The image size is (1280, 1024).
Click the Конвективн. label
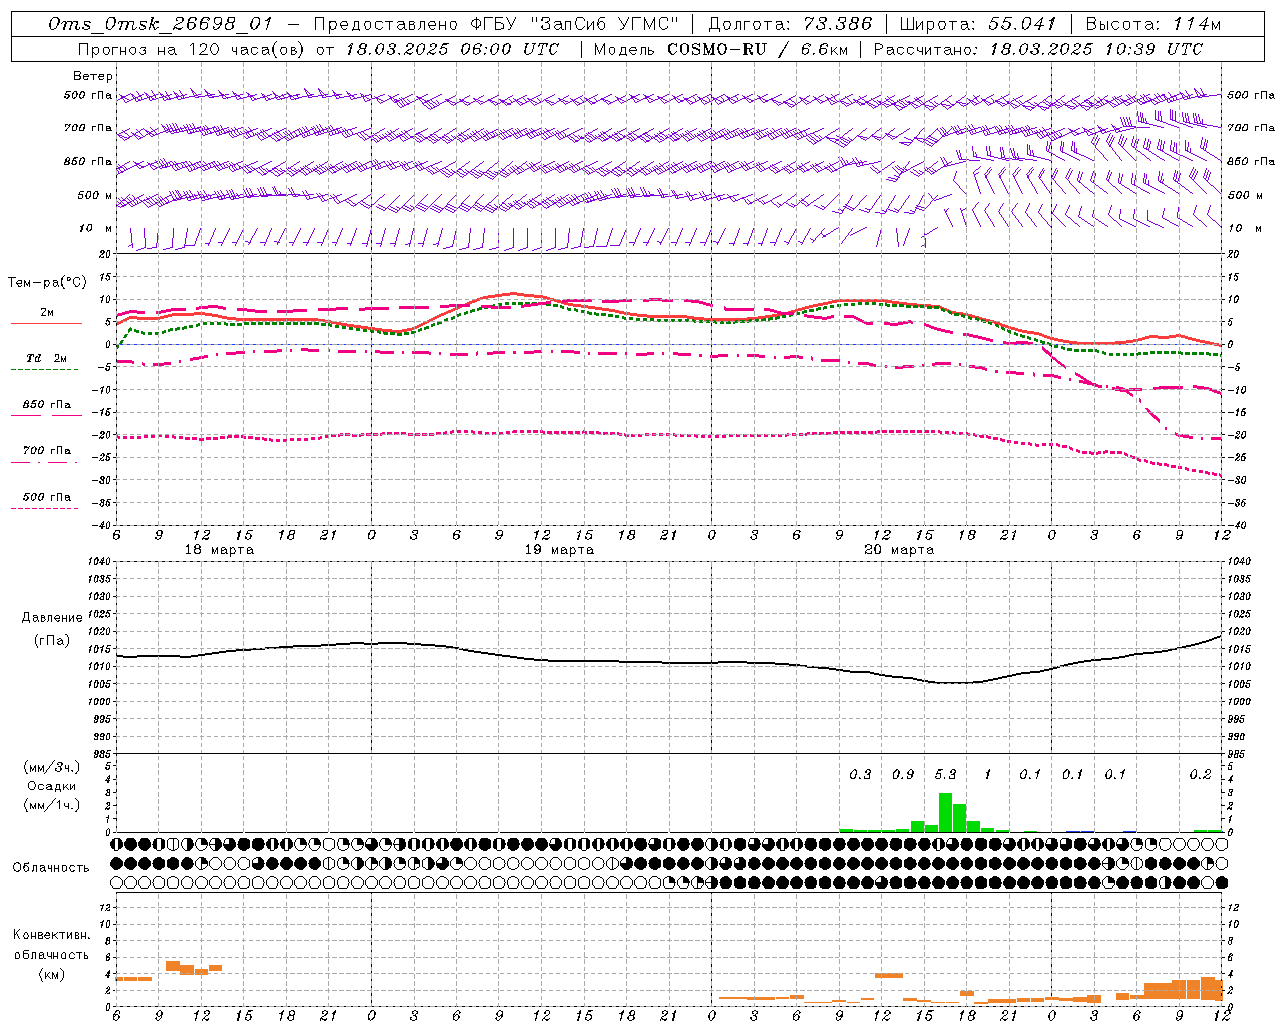51,935
